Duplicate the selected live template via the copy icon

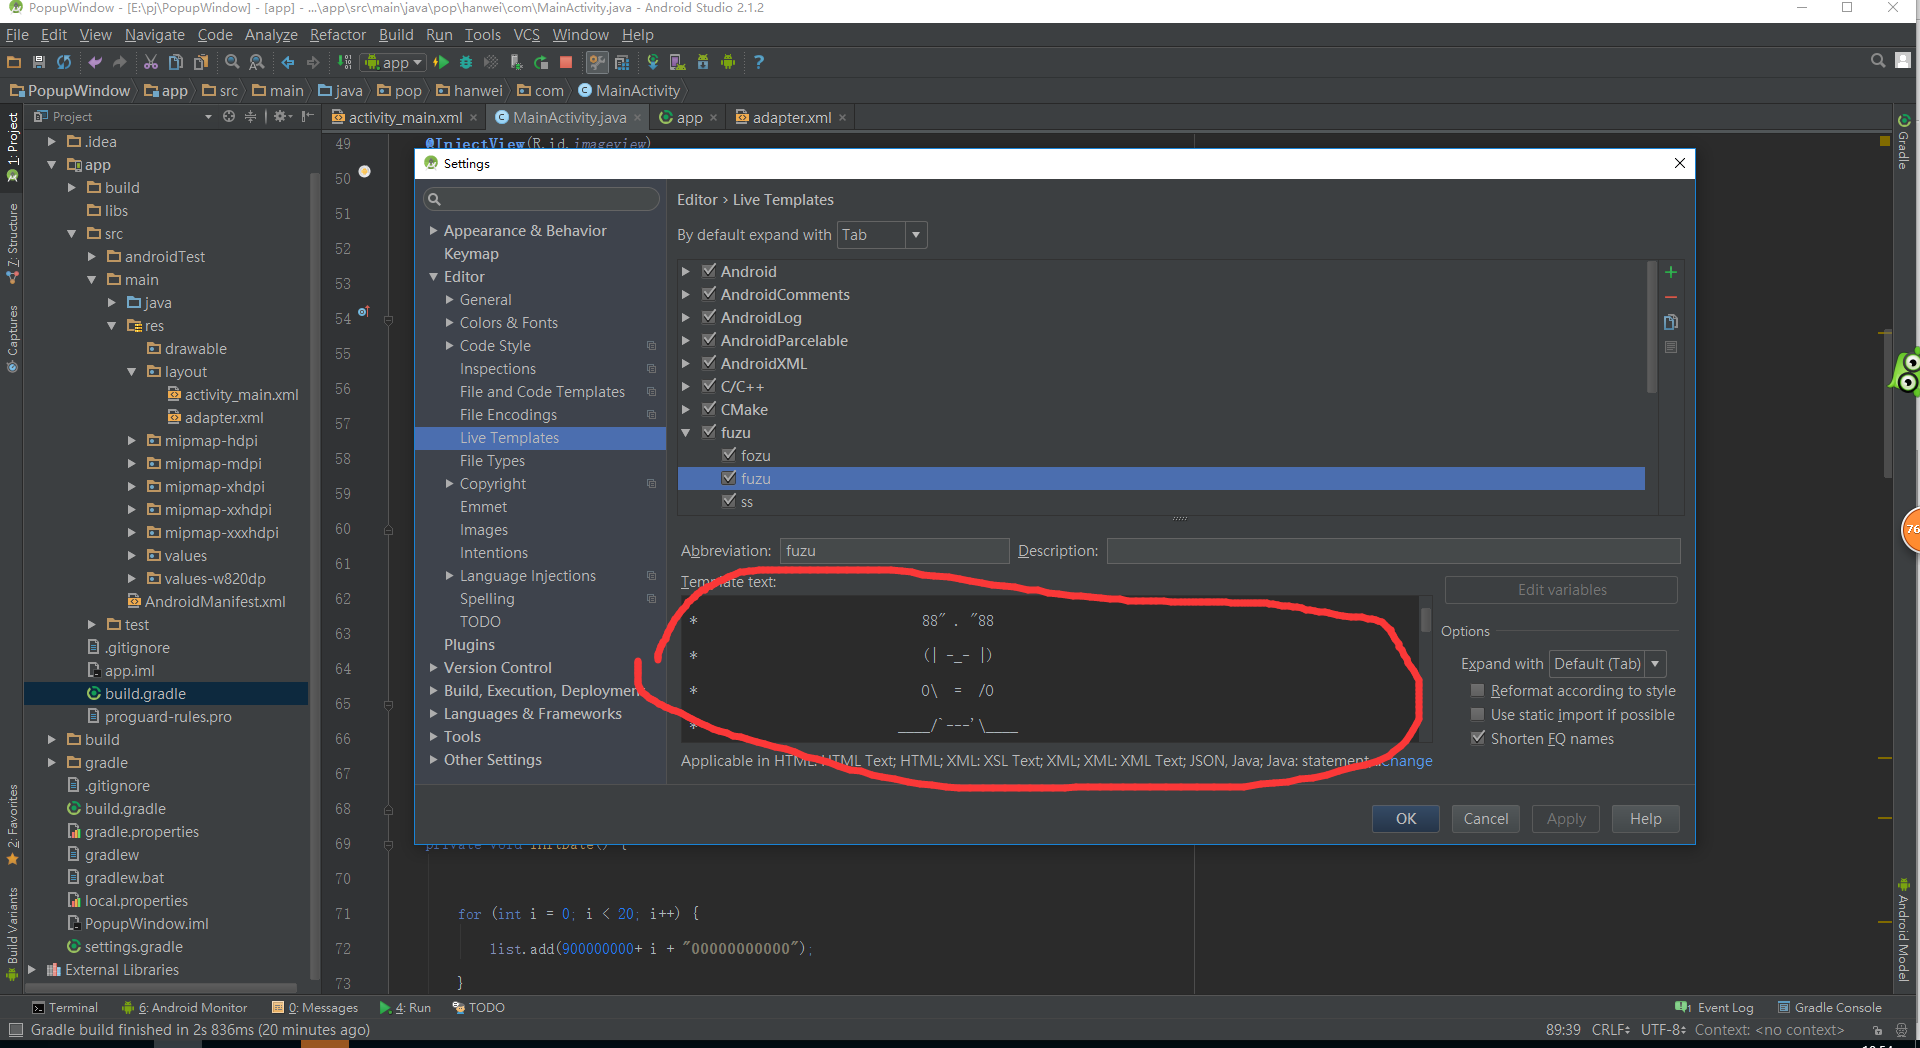point(1670,322)
